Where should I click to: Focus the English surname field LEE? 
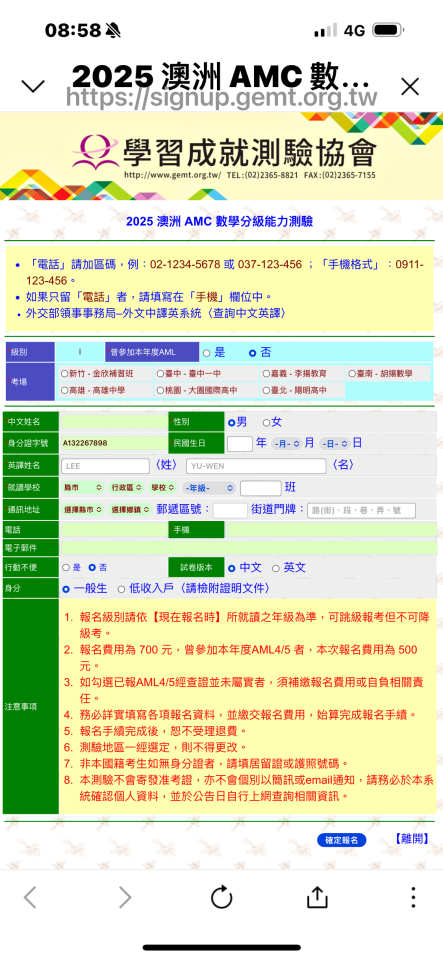(105, 466)
